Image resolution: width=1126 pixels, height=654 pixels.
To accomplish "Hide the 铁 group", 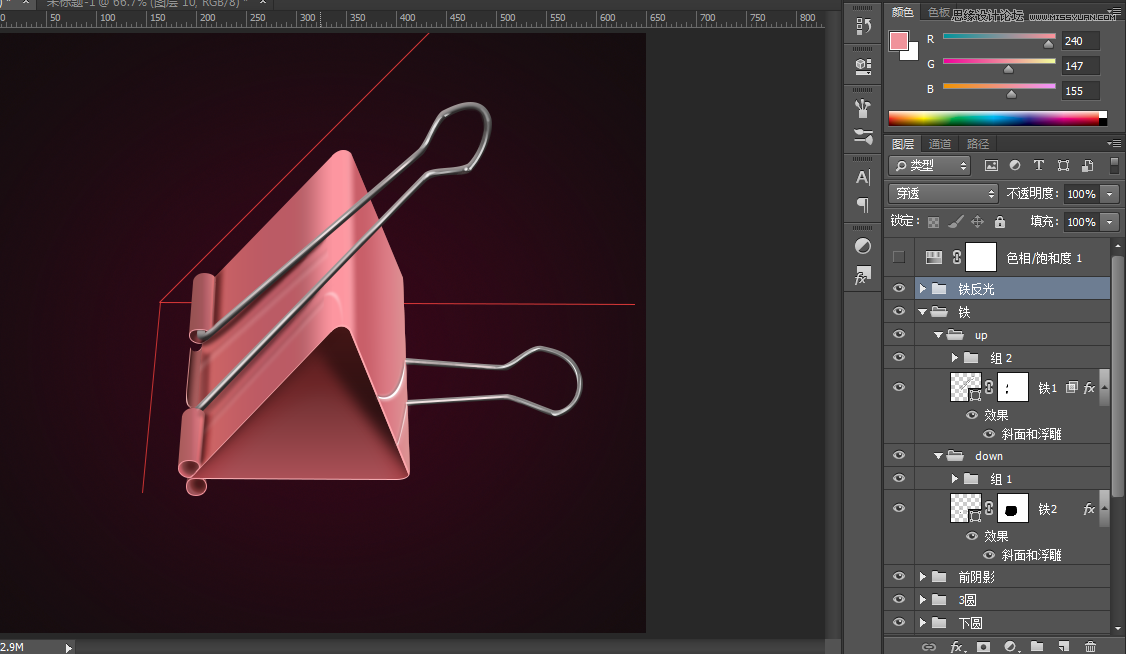I will [898, 312].
